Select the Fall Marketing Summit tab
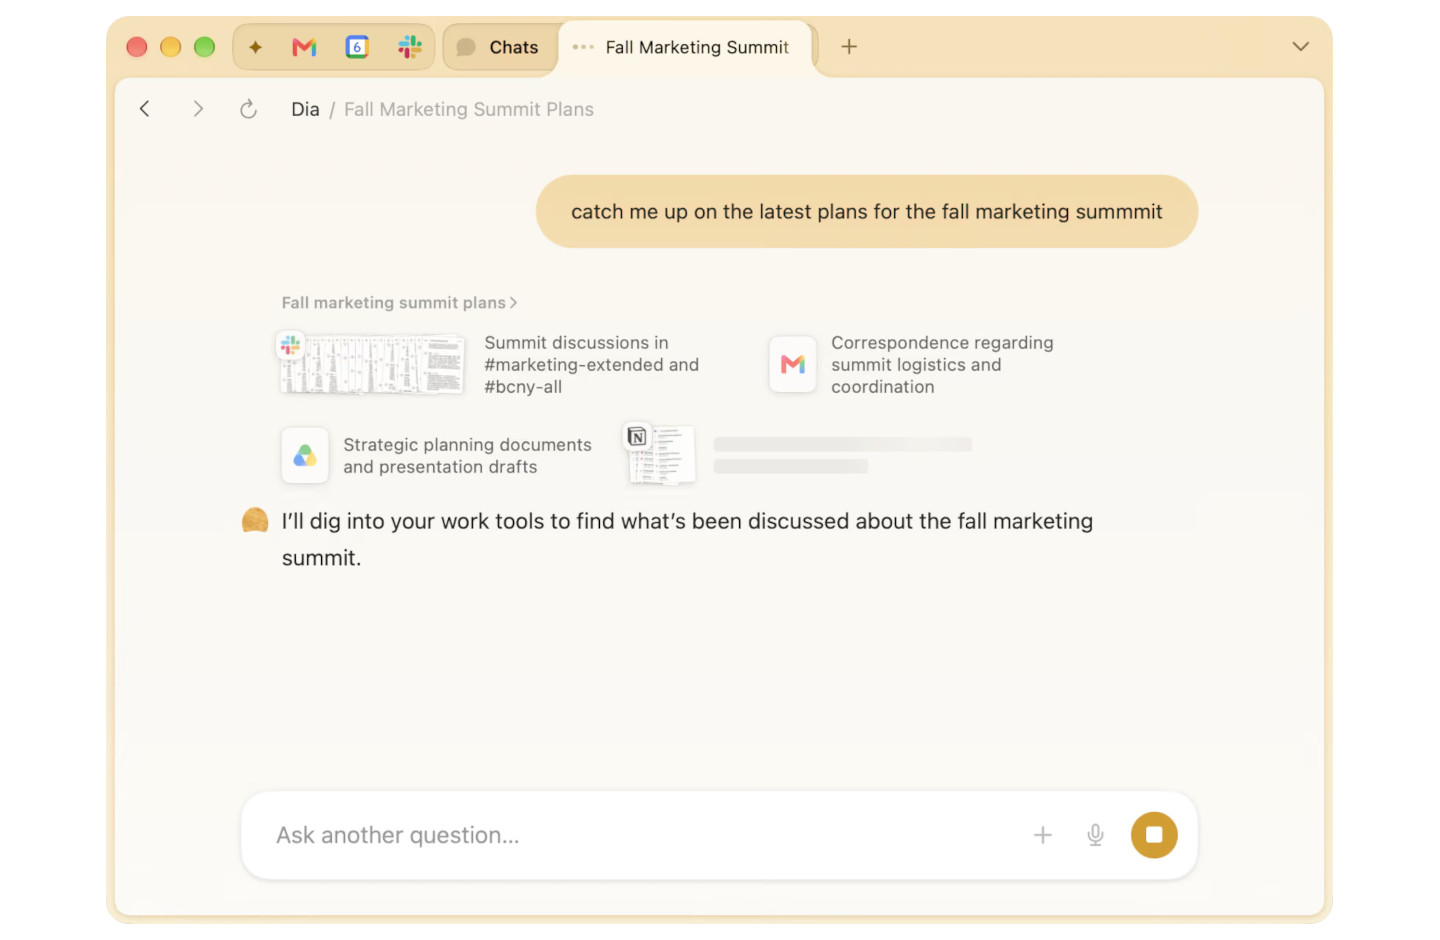This screenshot has width=1440, height=940. click(687, 47)
